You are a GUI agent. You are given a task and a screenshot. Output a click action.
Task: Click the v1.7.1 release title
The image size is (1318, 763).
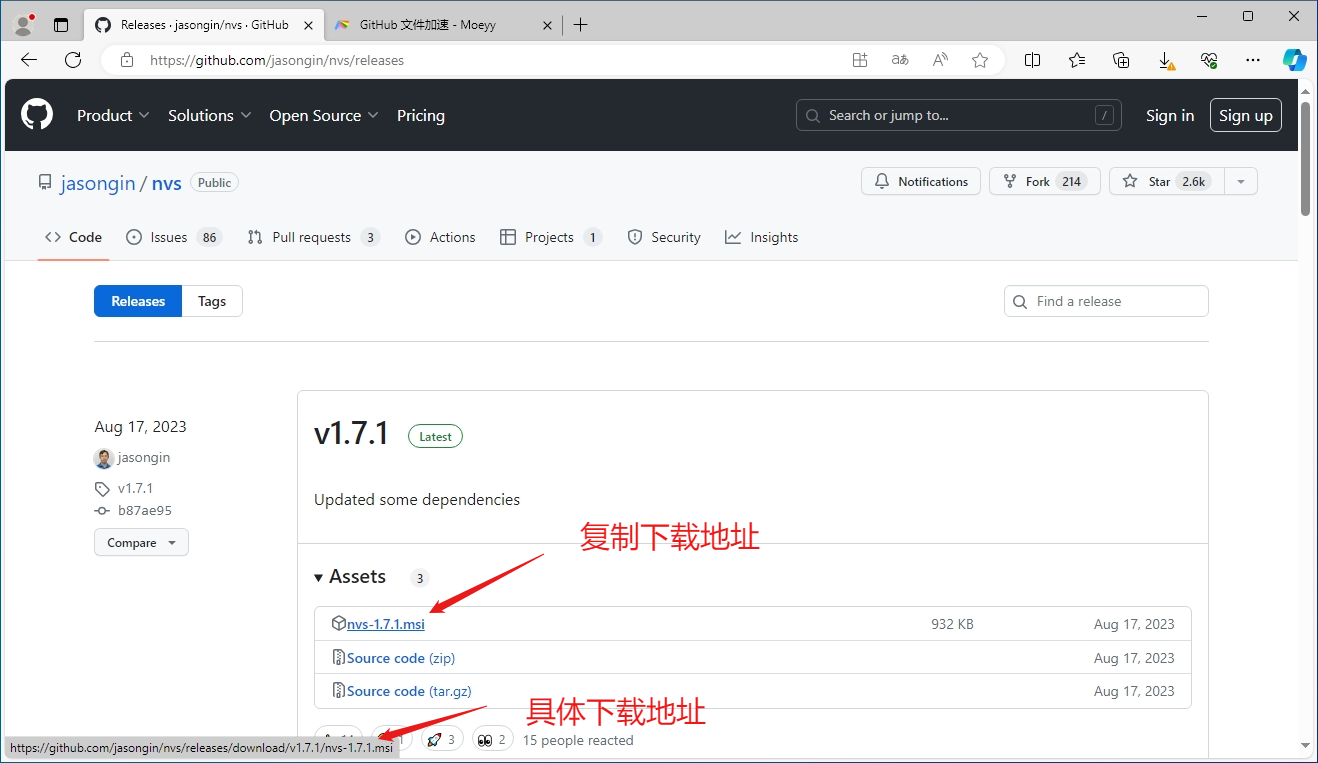point(351,434)
